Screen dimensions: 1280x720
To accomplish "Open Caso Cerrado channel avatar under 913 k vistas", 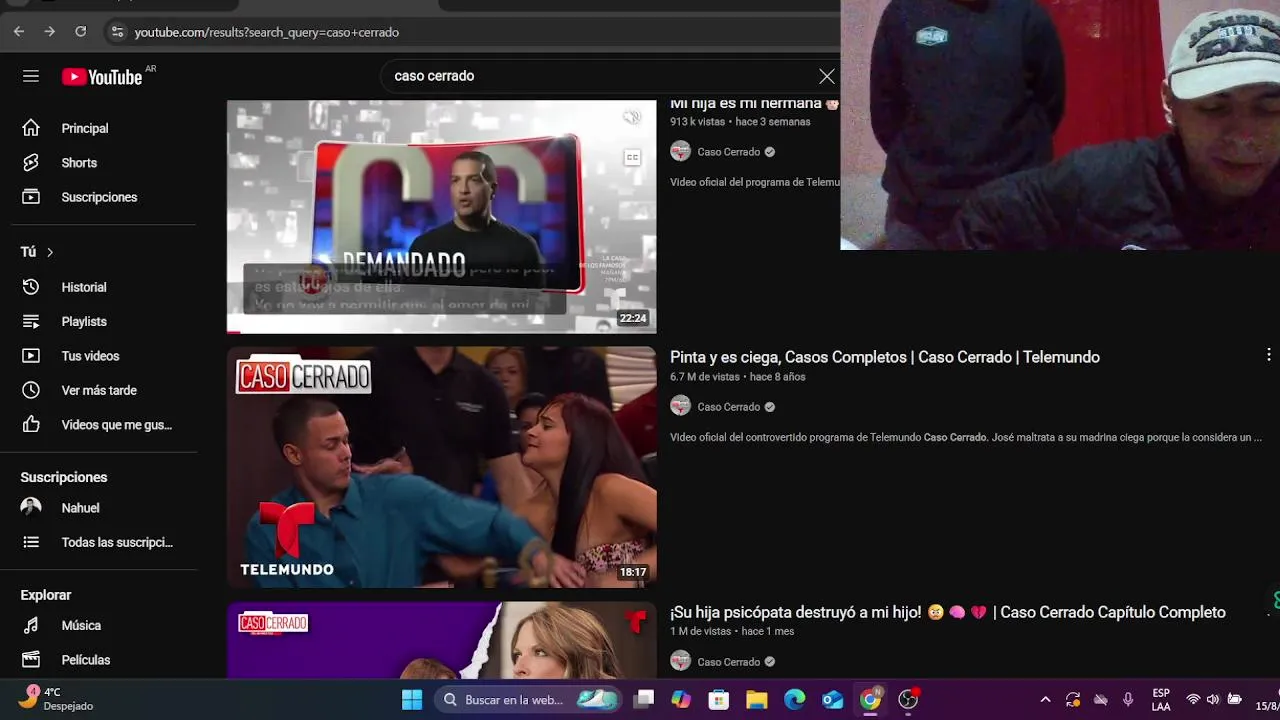I will [x=680, y=152].
